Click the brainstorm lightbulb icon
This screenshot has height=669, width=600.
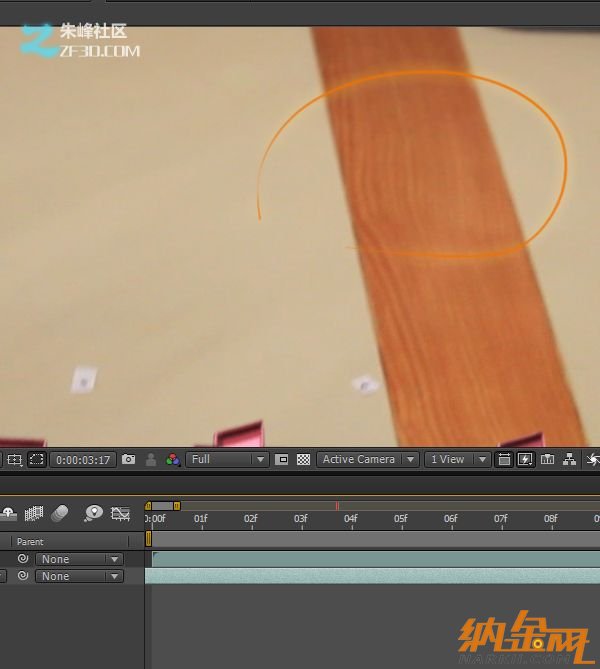point(93,513)
